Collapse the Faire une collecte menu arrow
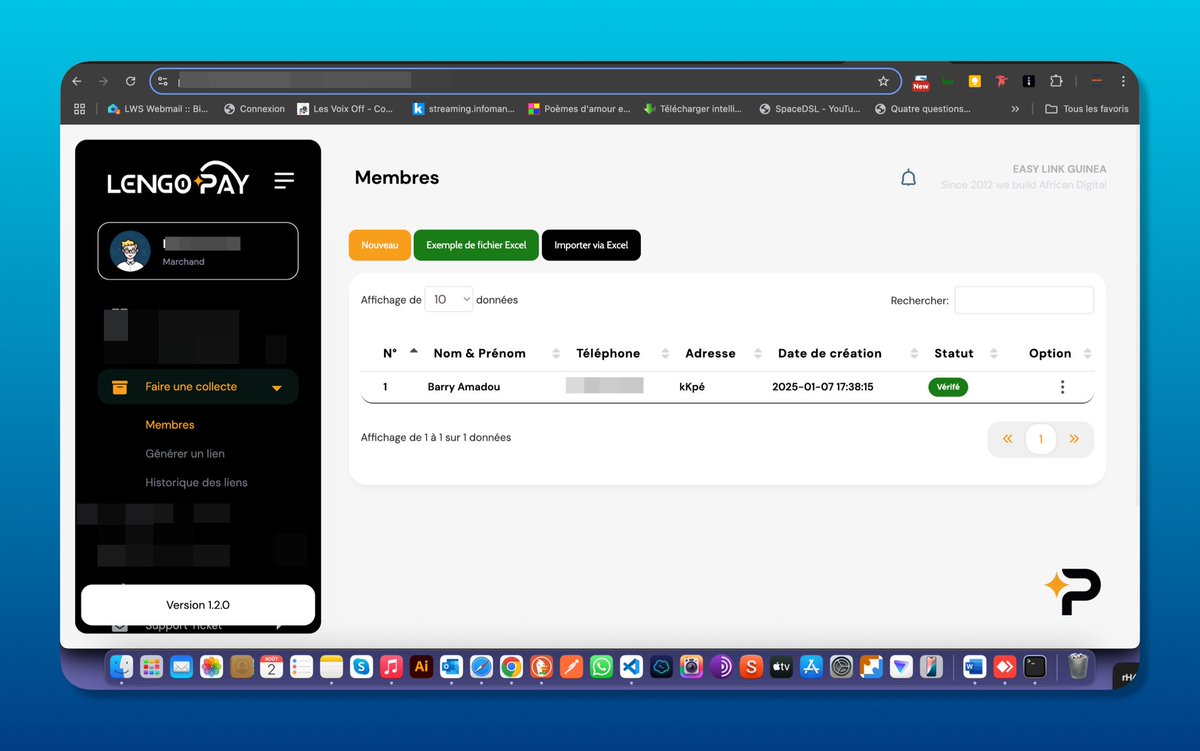This screenshot has width=1200, height=751. tap(277, 388)
